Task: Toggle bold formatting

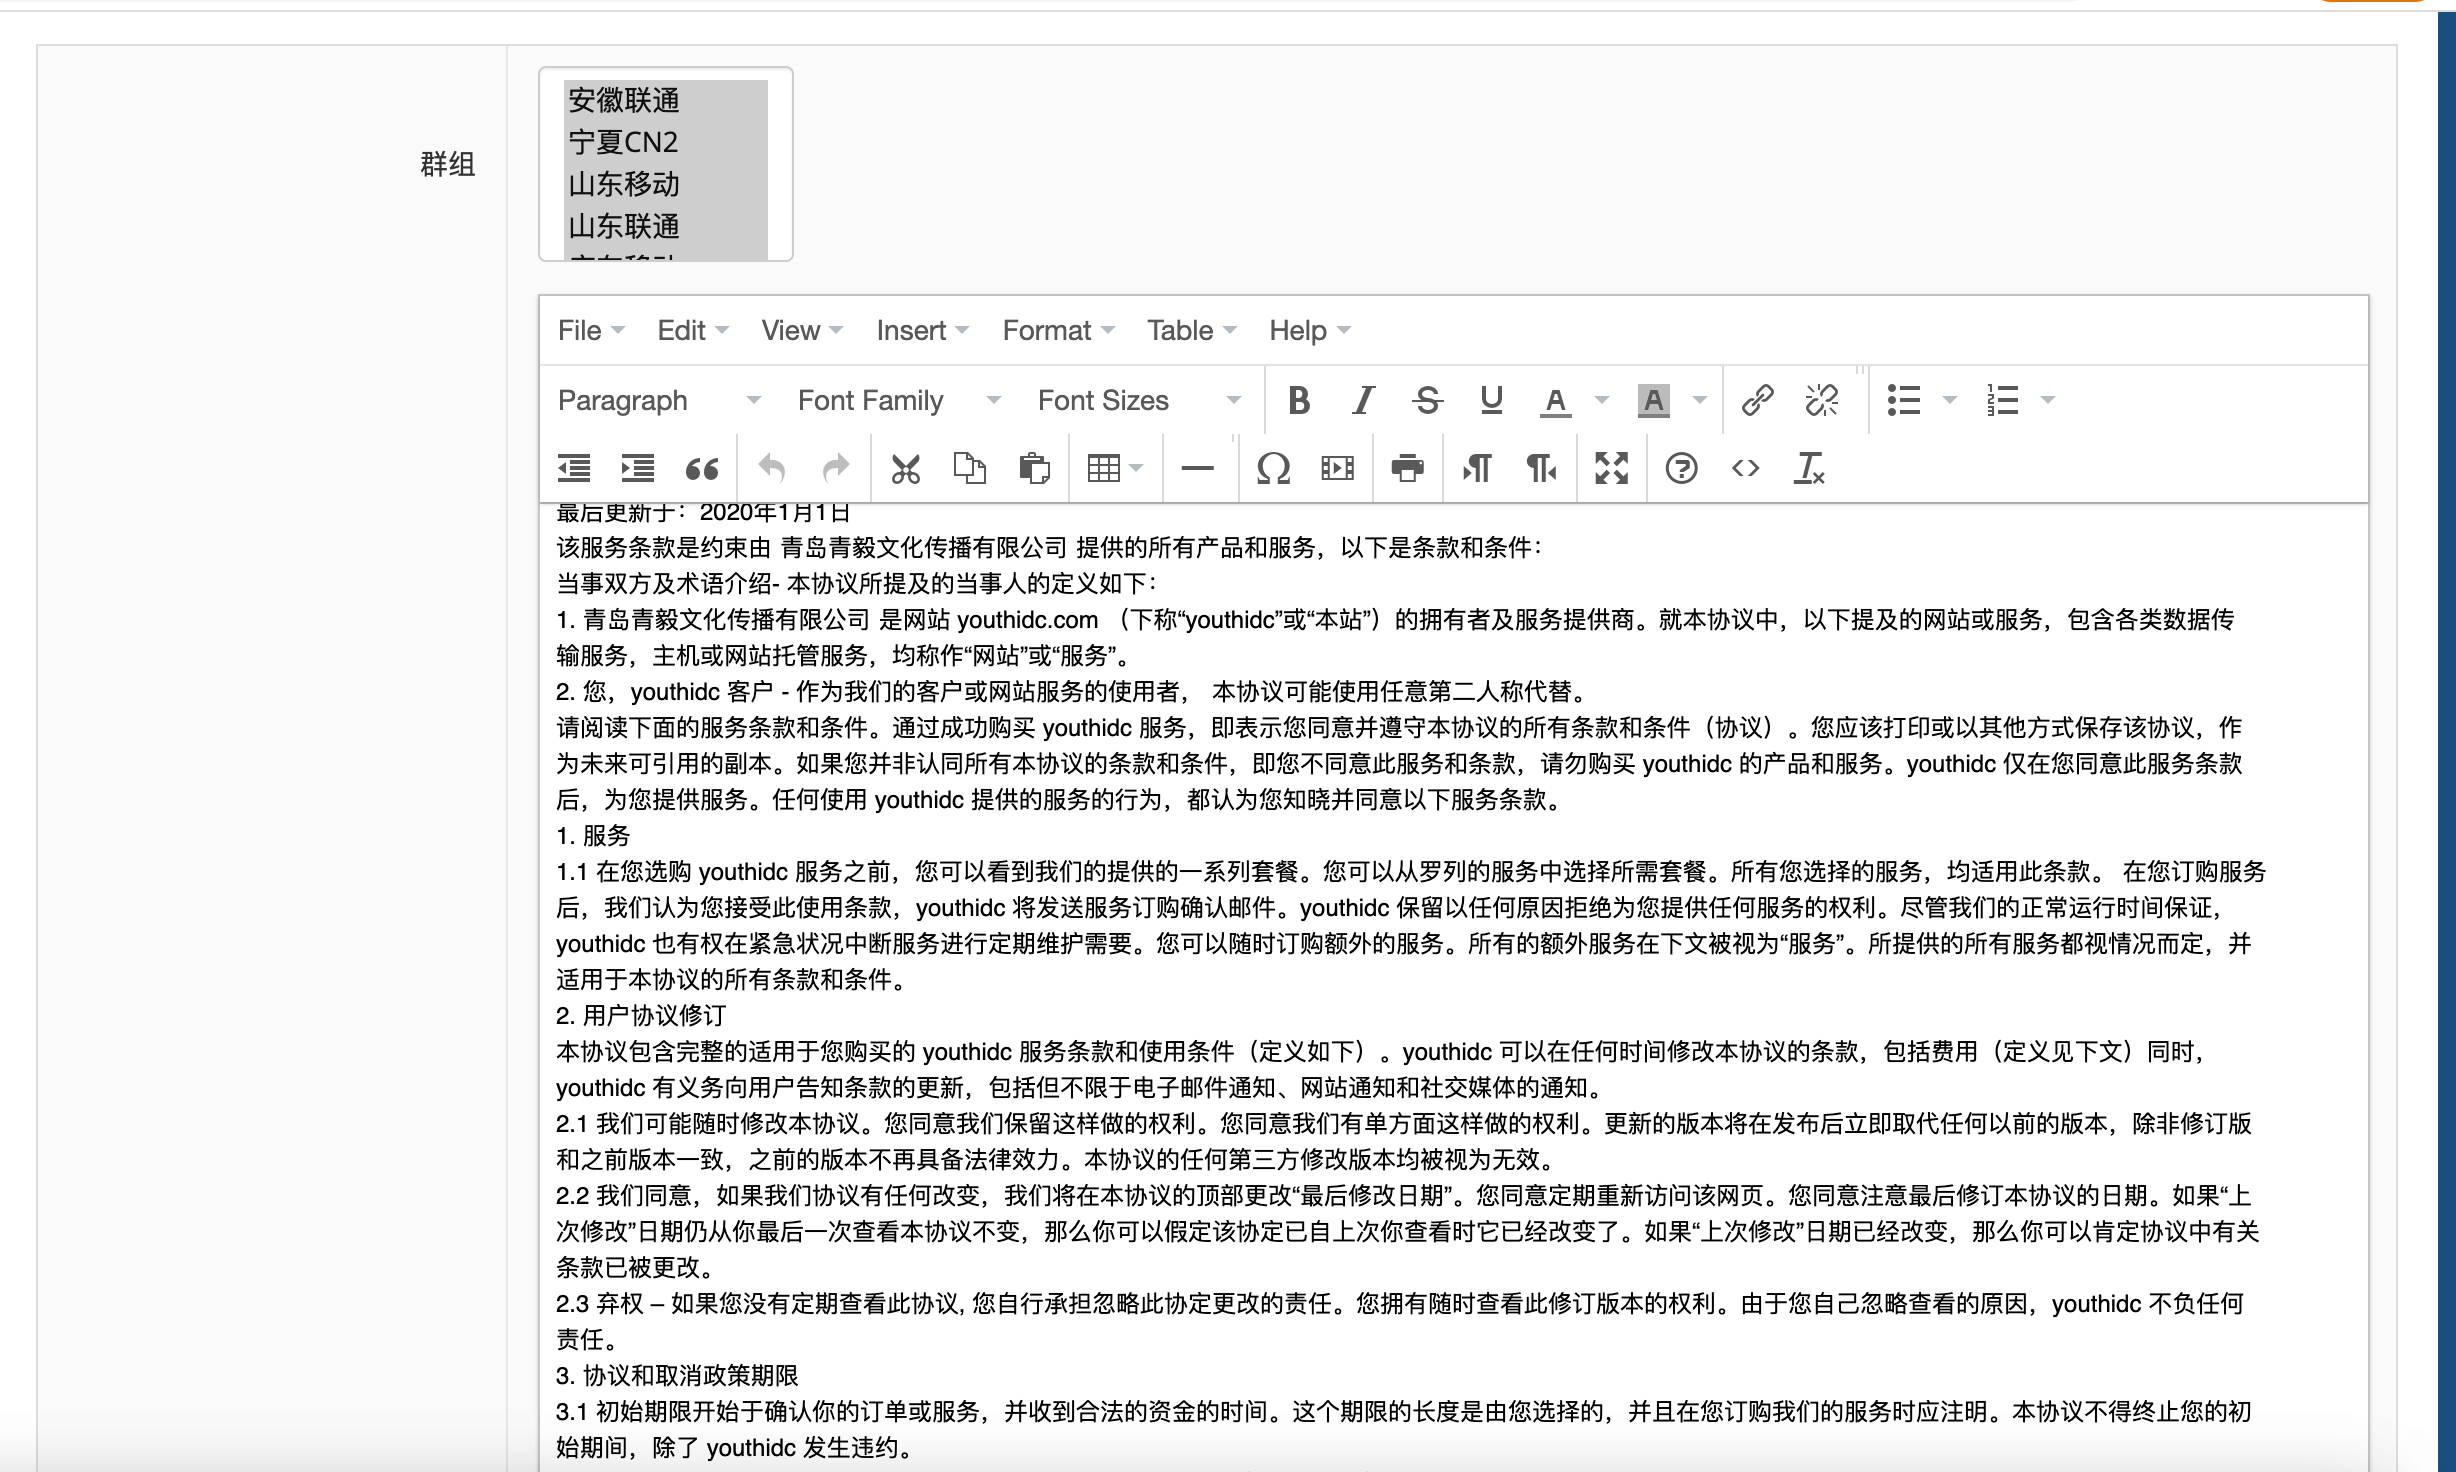Action: point(1299,401)
